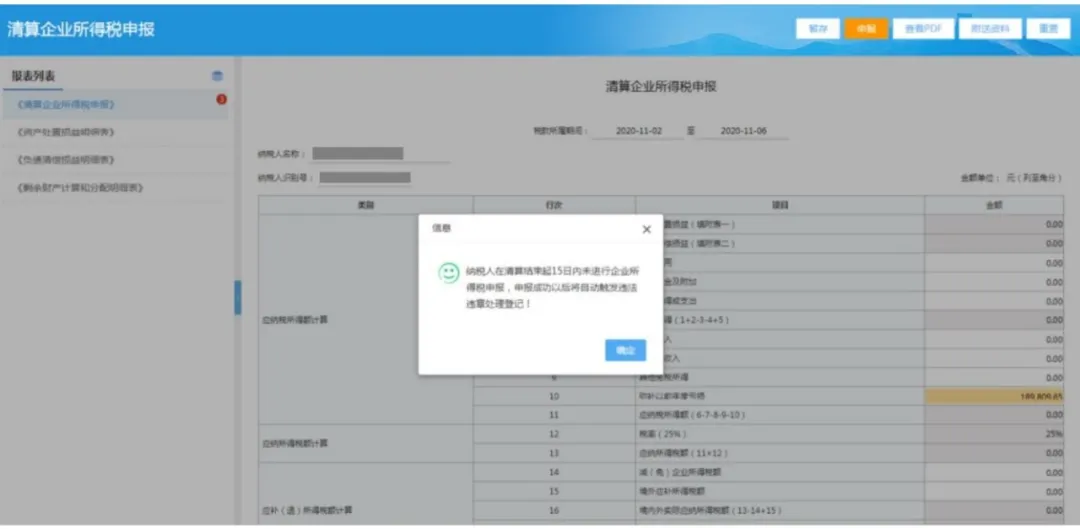
Task: Click the sidebar collapse handle
Action: 238,298
